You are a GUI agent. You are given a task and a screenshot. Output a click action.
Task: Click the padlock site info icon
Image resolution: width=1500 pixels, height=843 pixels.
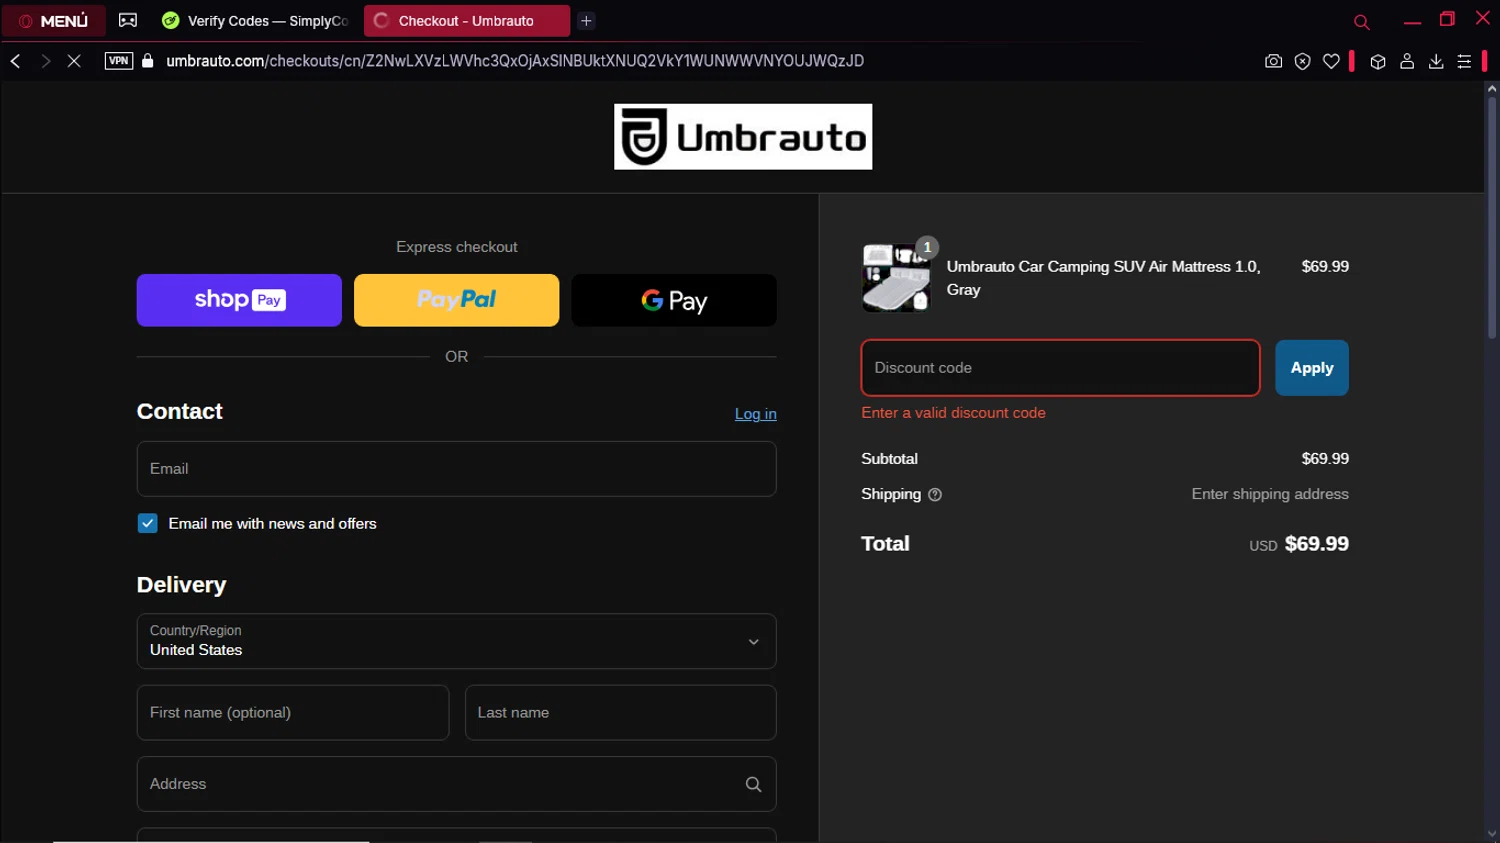pyautogui.click(x=148, y=61)
